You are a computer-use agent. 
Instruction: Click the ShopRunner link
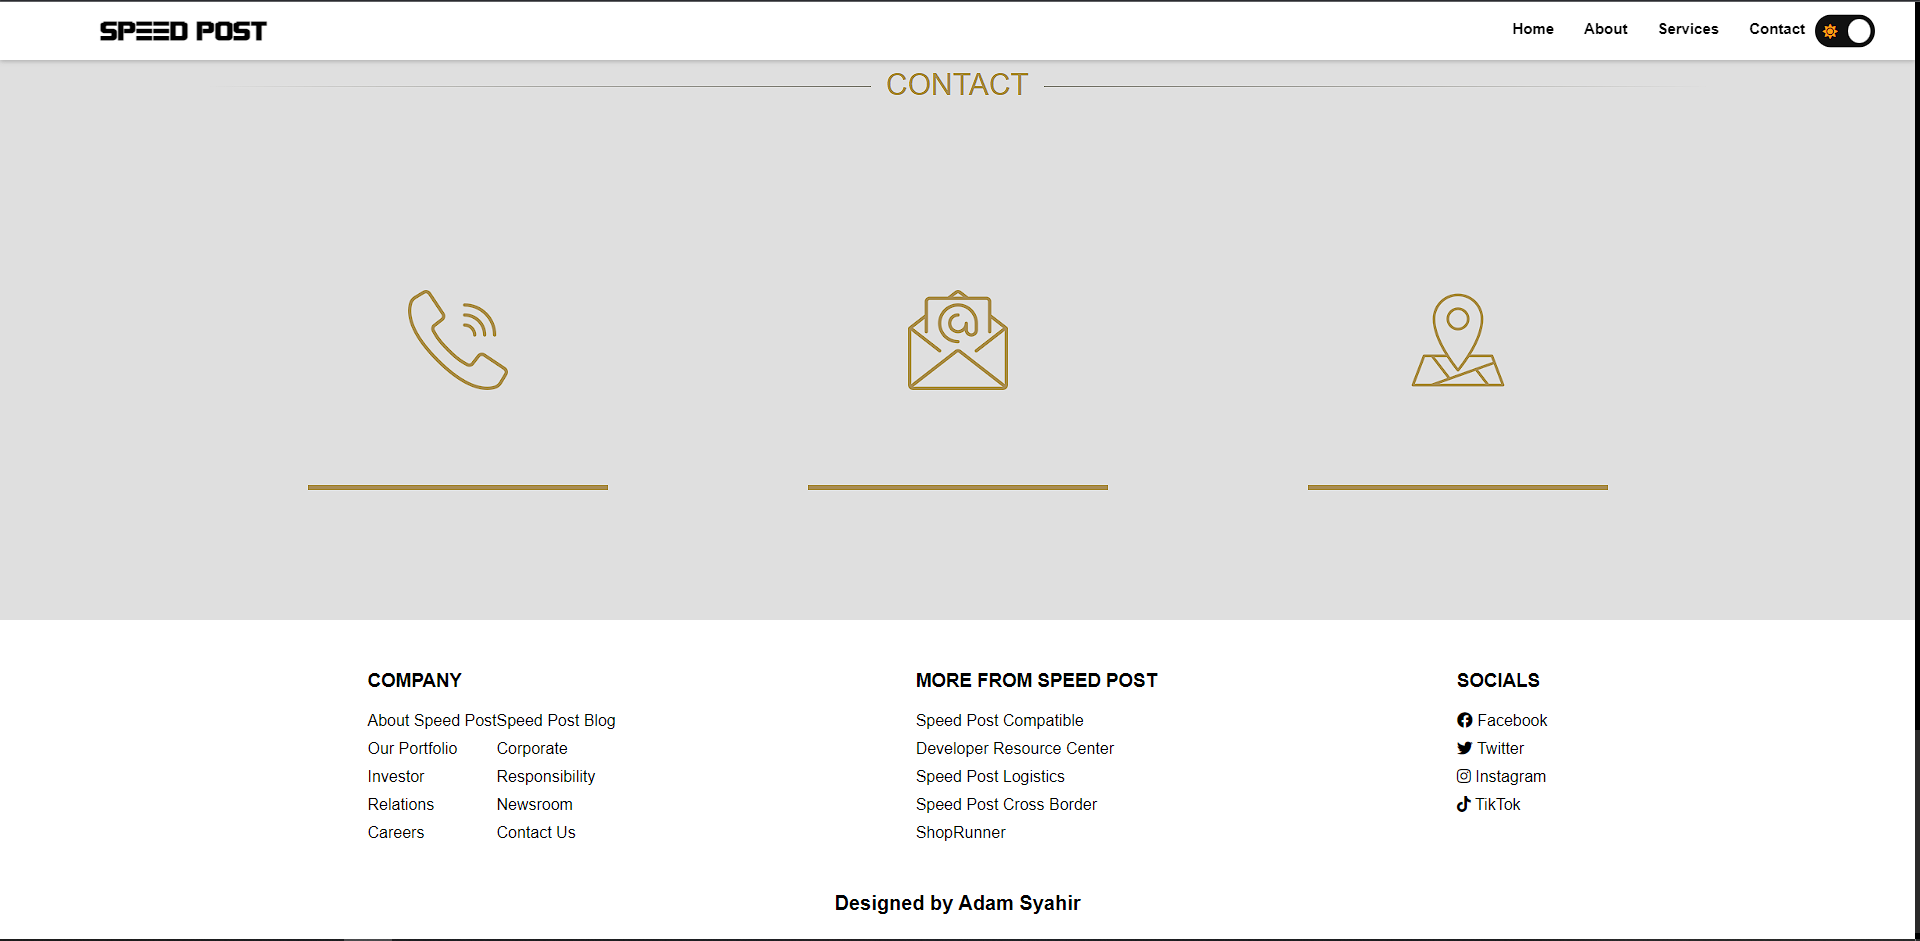point(960,832)
